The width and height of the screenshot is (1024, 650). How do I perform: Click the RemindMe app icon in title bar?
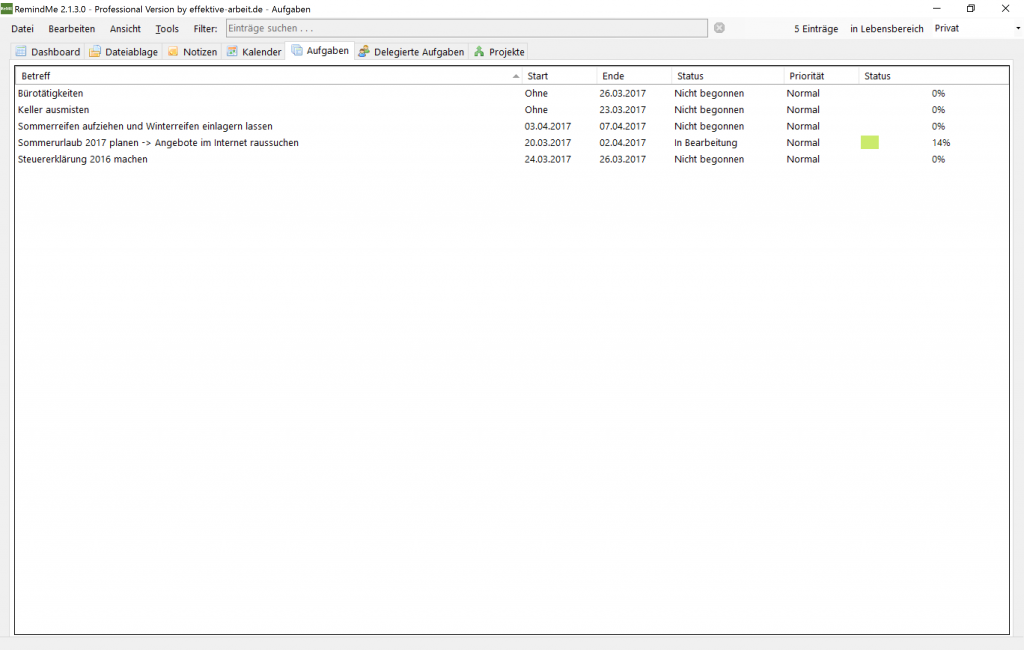[6, 9]
